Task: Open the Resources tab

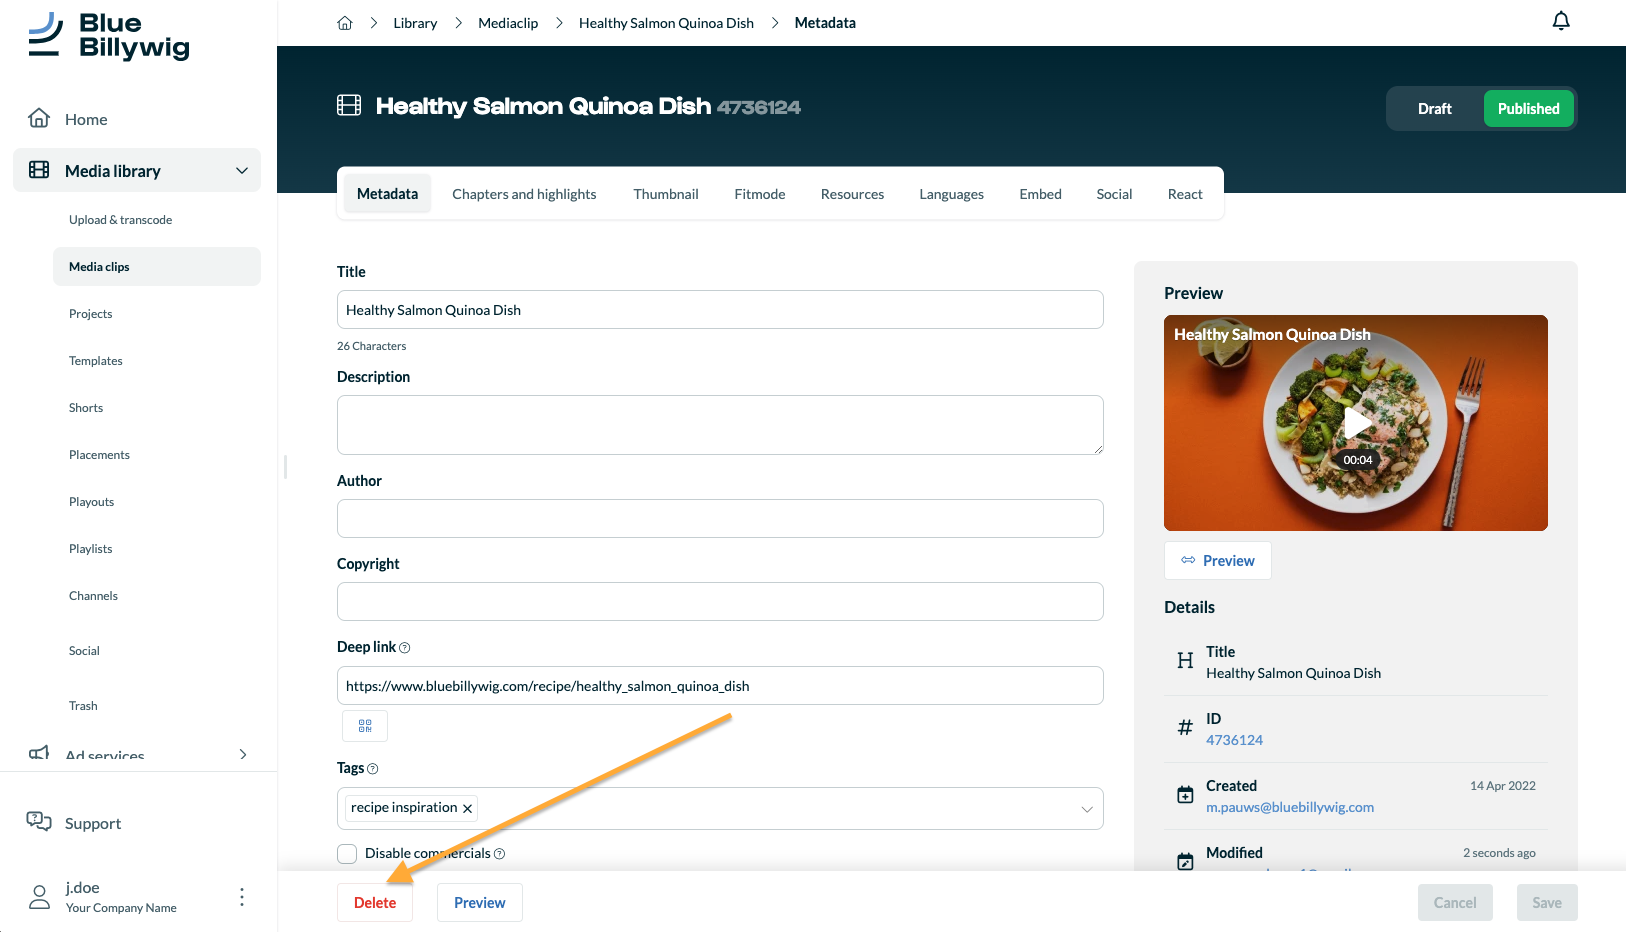Action: click(852, 194)
